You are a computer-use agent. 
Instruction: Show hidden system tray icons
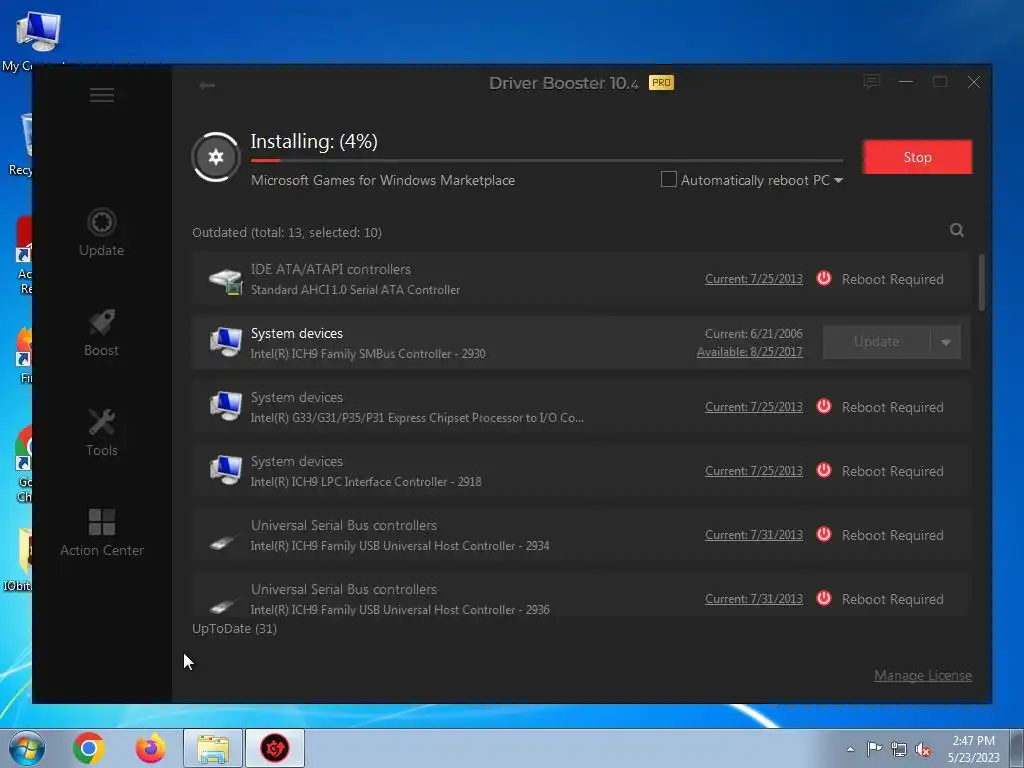[850, 749]
